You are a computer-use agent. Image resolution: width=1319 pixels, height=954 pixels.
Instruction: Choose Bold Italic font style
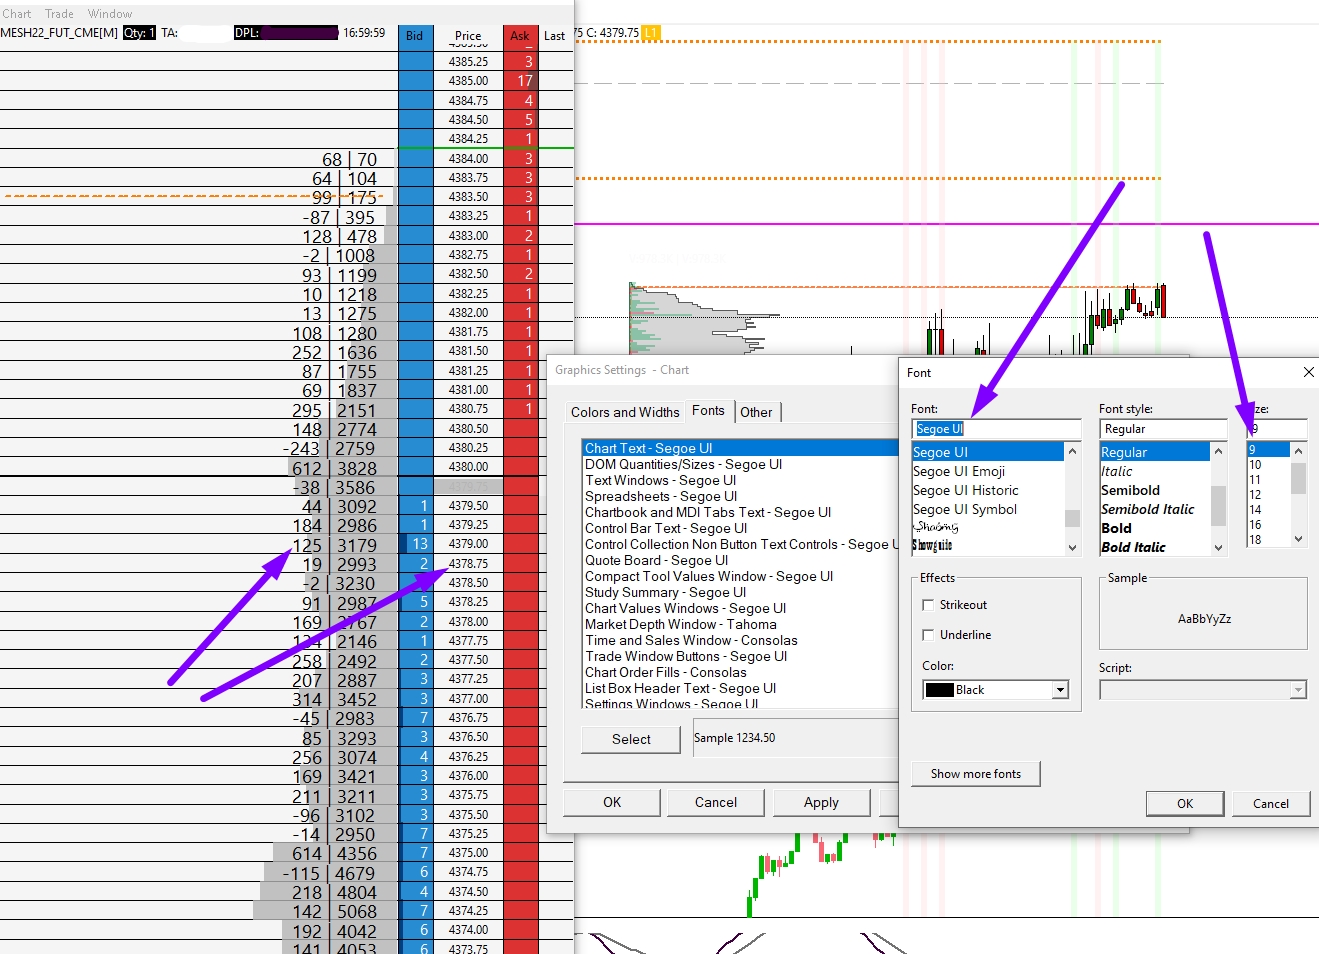click(x=1133, y=547)
